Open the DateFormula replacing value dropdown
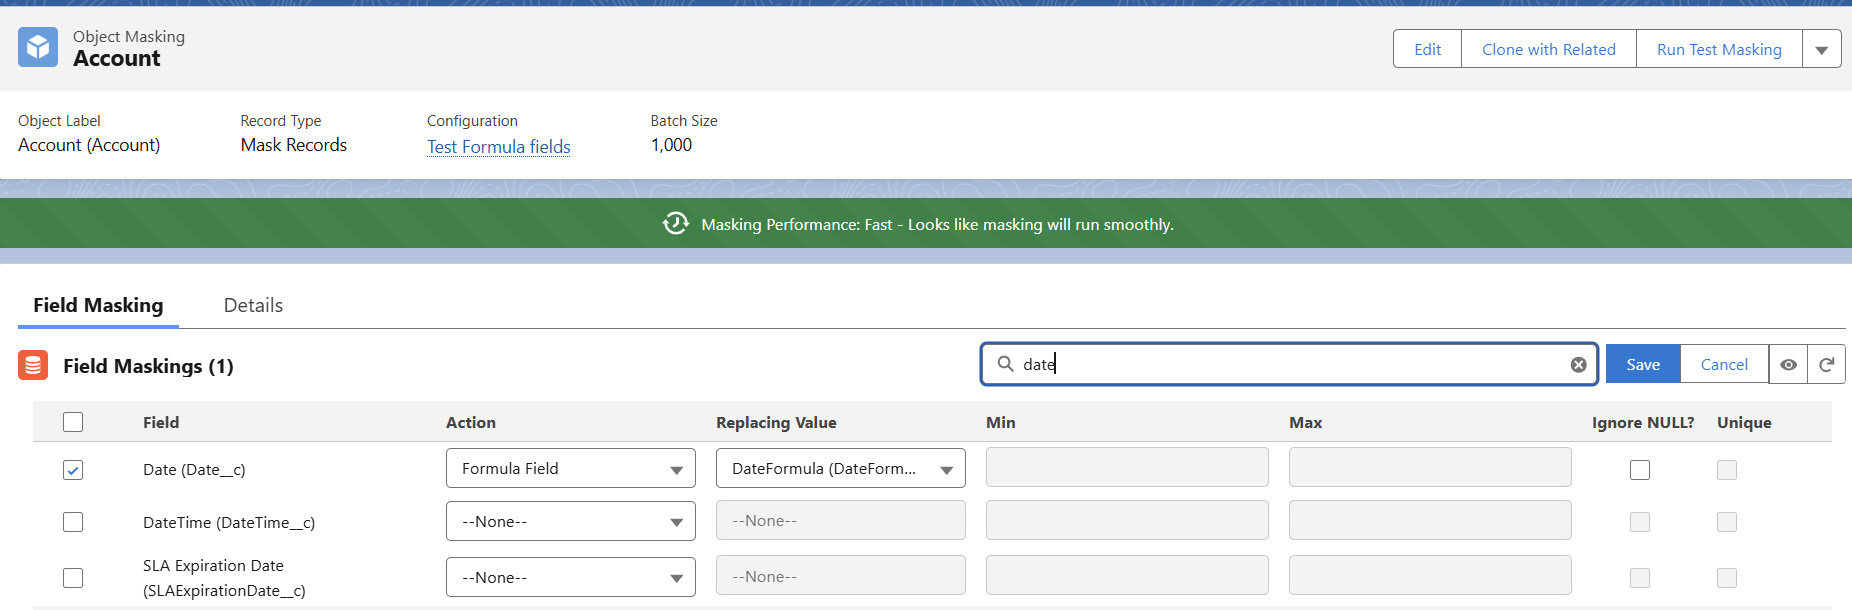The height and width of the screenshot is (610, 1852). coord(840,469)
